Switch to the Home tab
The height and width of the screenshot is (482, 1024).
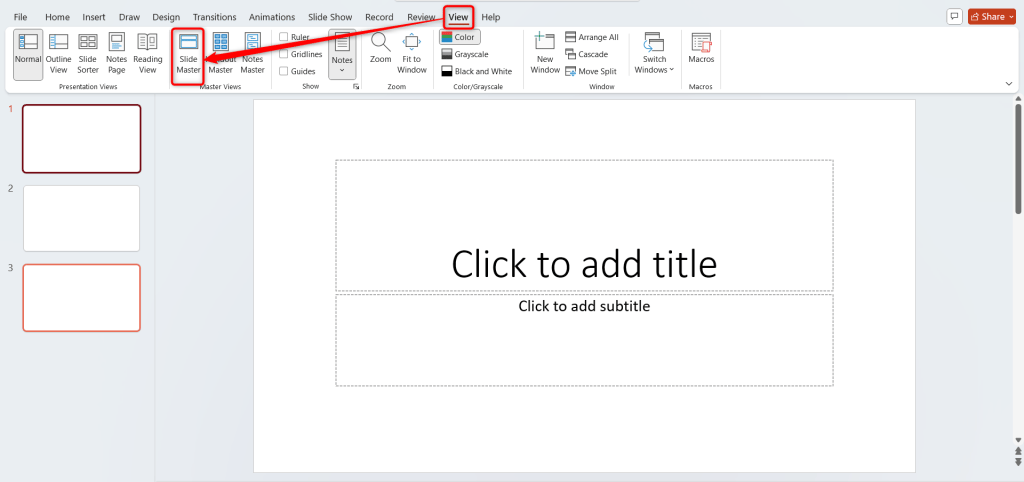[57, 17]
